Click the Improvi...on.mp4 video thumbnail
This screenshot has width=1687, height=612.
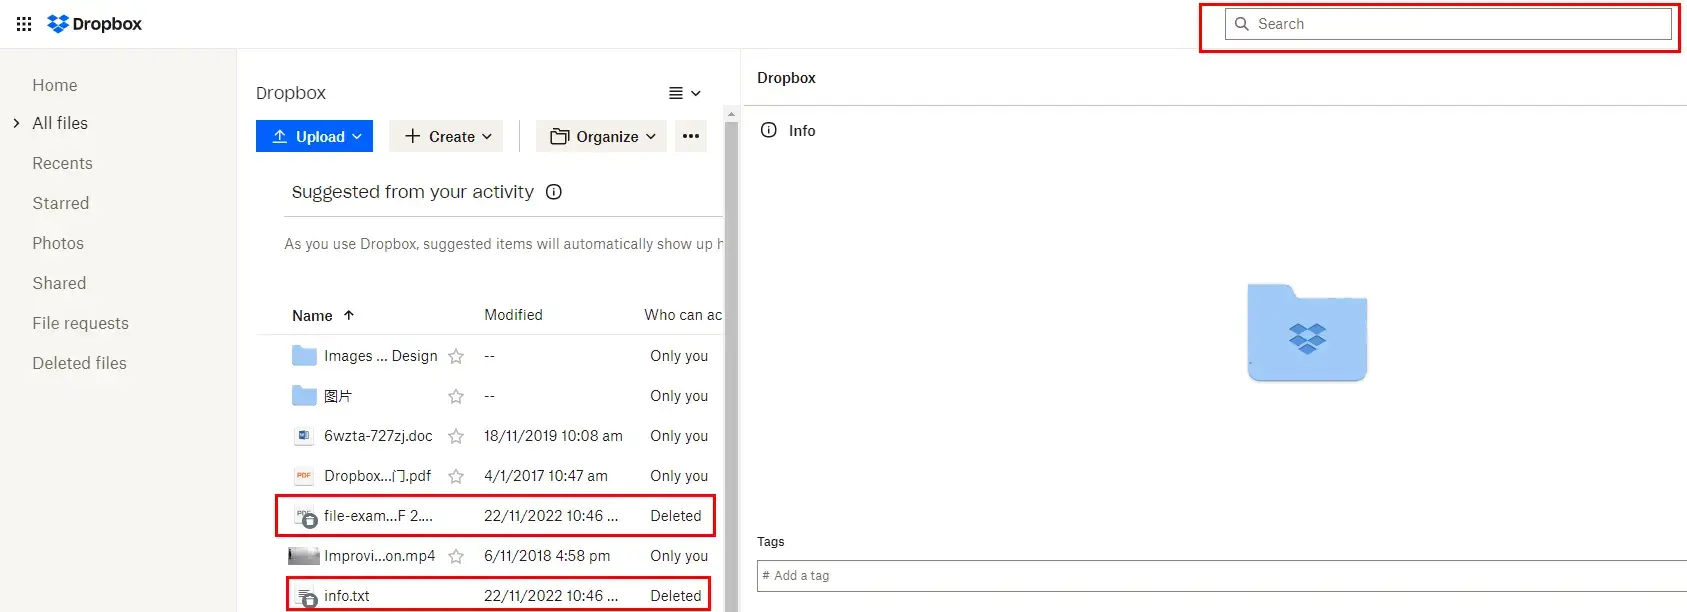[304, 556]
